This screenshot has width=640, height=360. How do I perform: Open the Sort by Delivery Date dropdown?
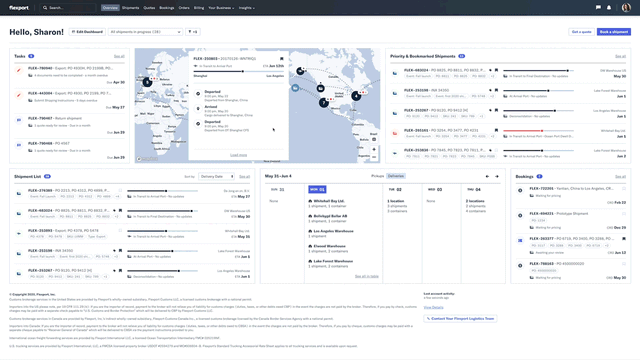(x=216, y=176)
